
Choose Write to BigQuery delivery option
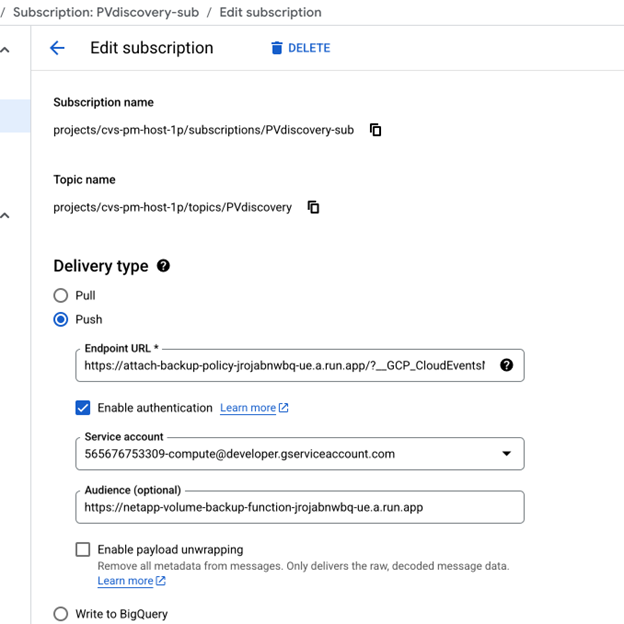pos(61,614)
